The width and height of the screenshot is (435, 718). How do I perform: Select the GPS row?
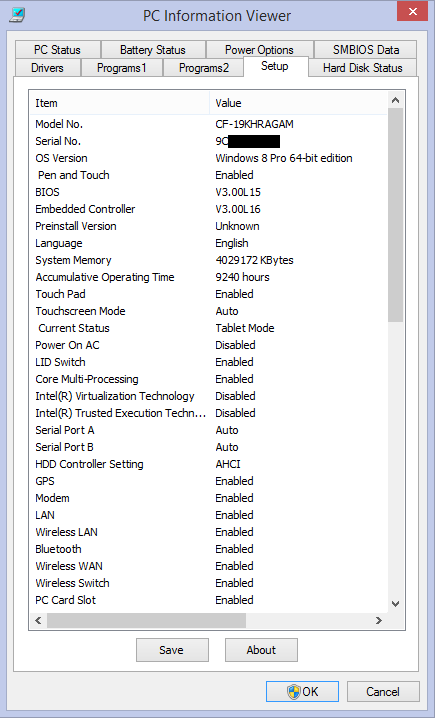click(208, 481)
